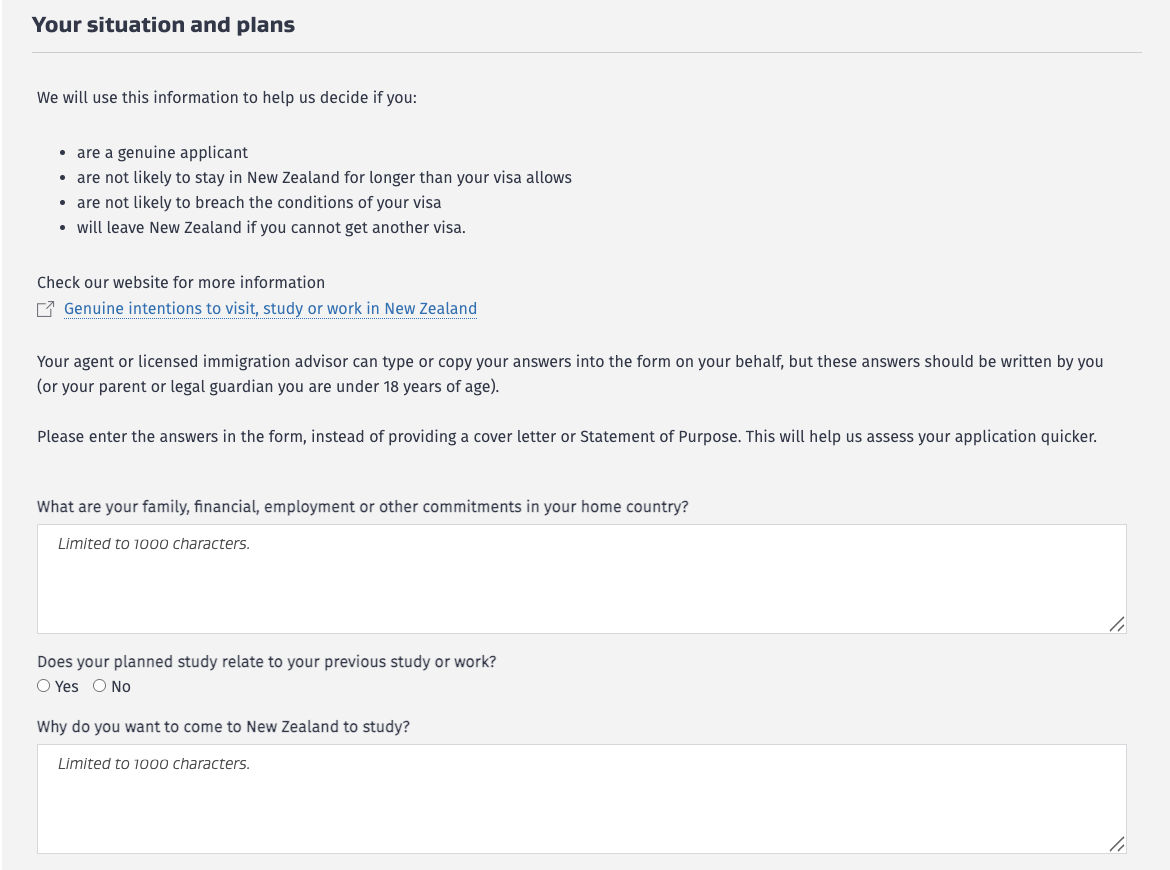Click the external link icon beside Genuine intentions
The width and height of the screenshot is (1170, 870).
coord(45,310)
